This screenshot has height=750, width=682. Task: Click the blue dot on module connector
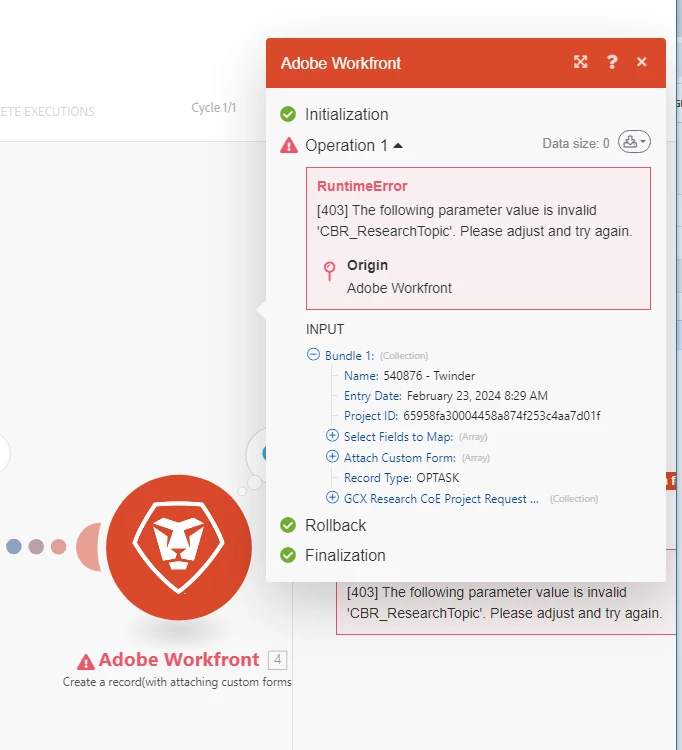14,546
